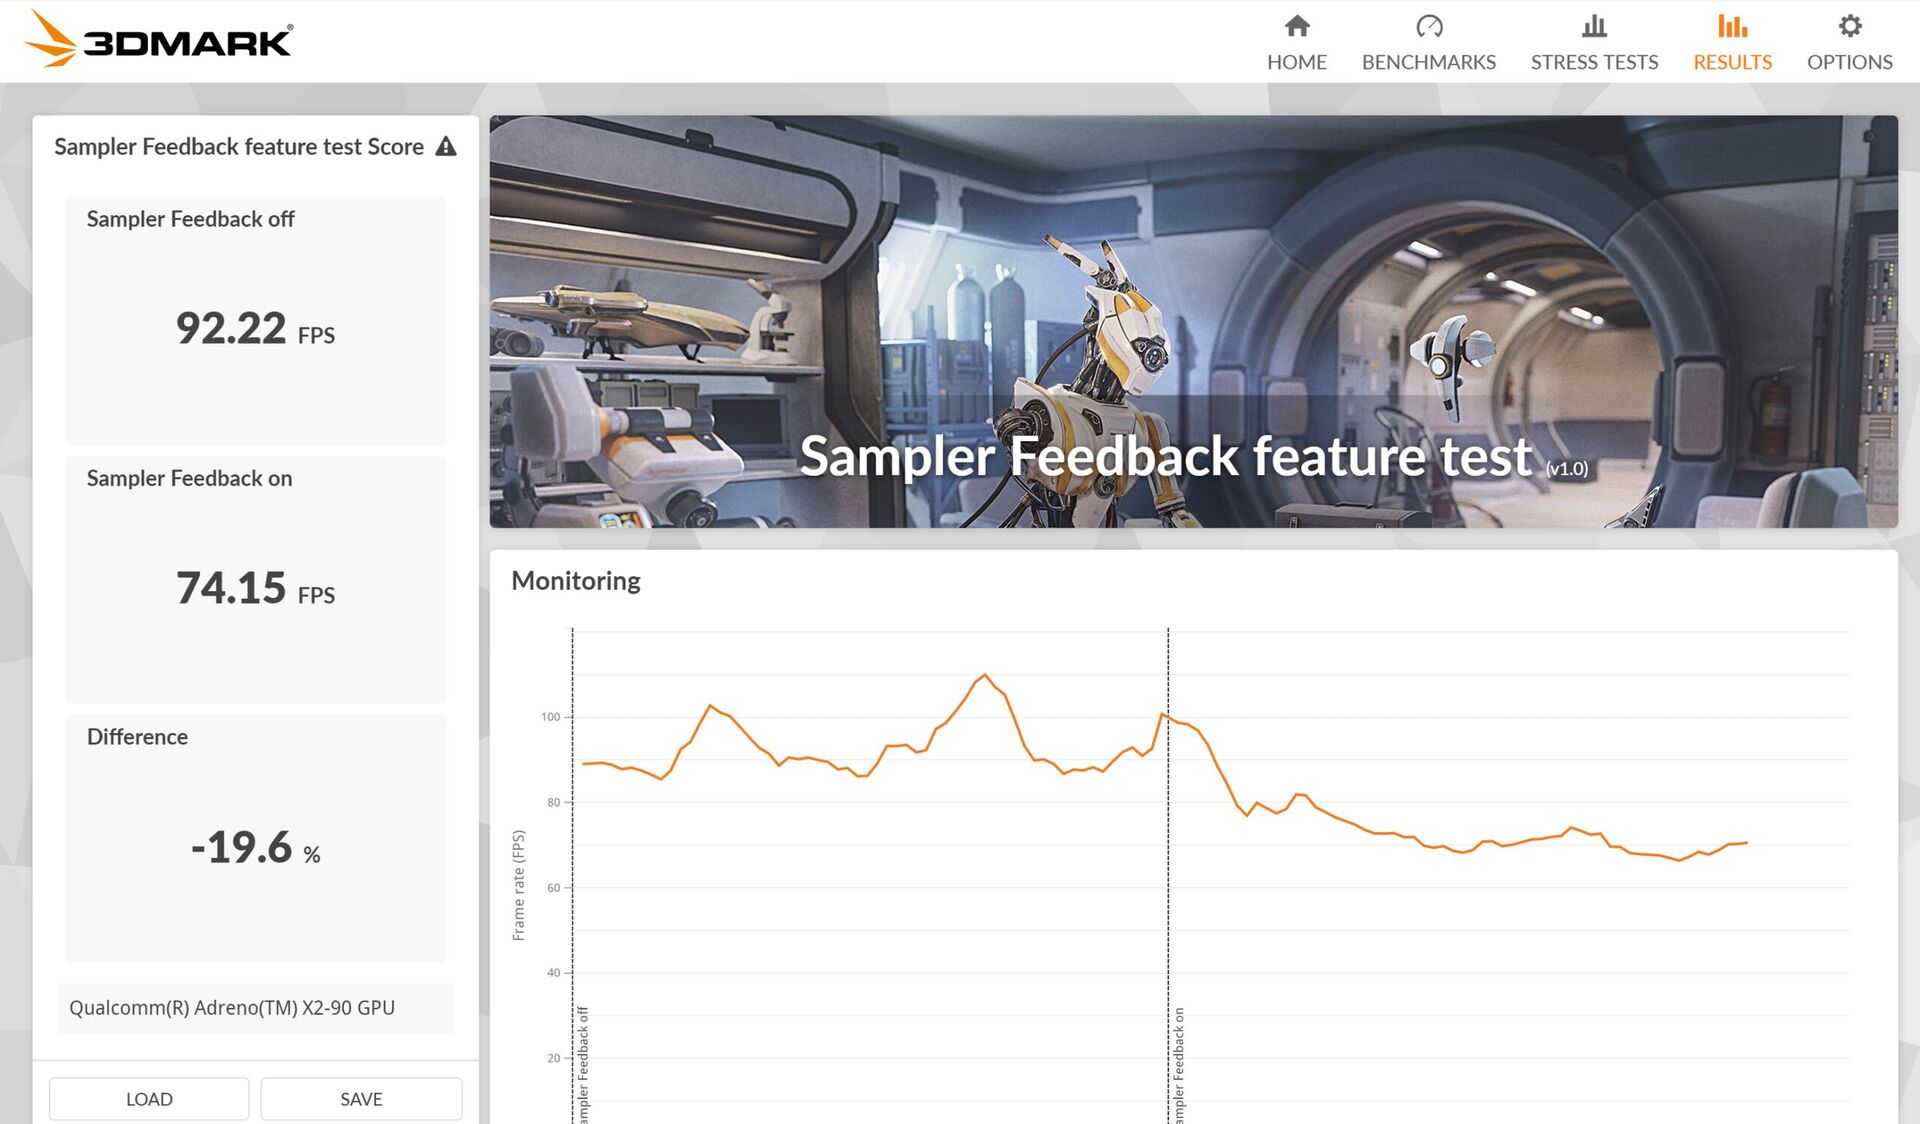Image resolution: width=1920 pixels, height=1124 pixels.
Task: Click the Stress Tests bar chart icon
Action: 1594,25
